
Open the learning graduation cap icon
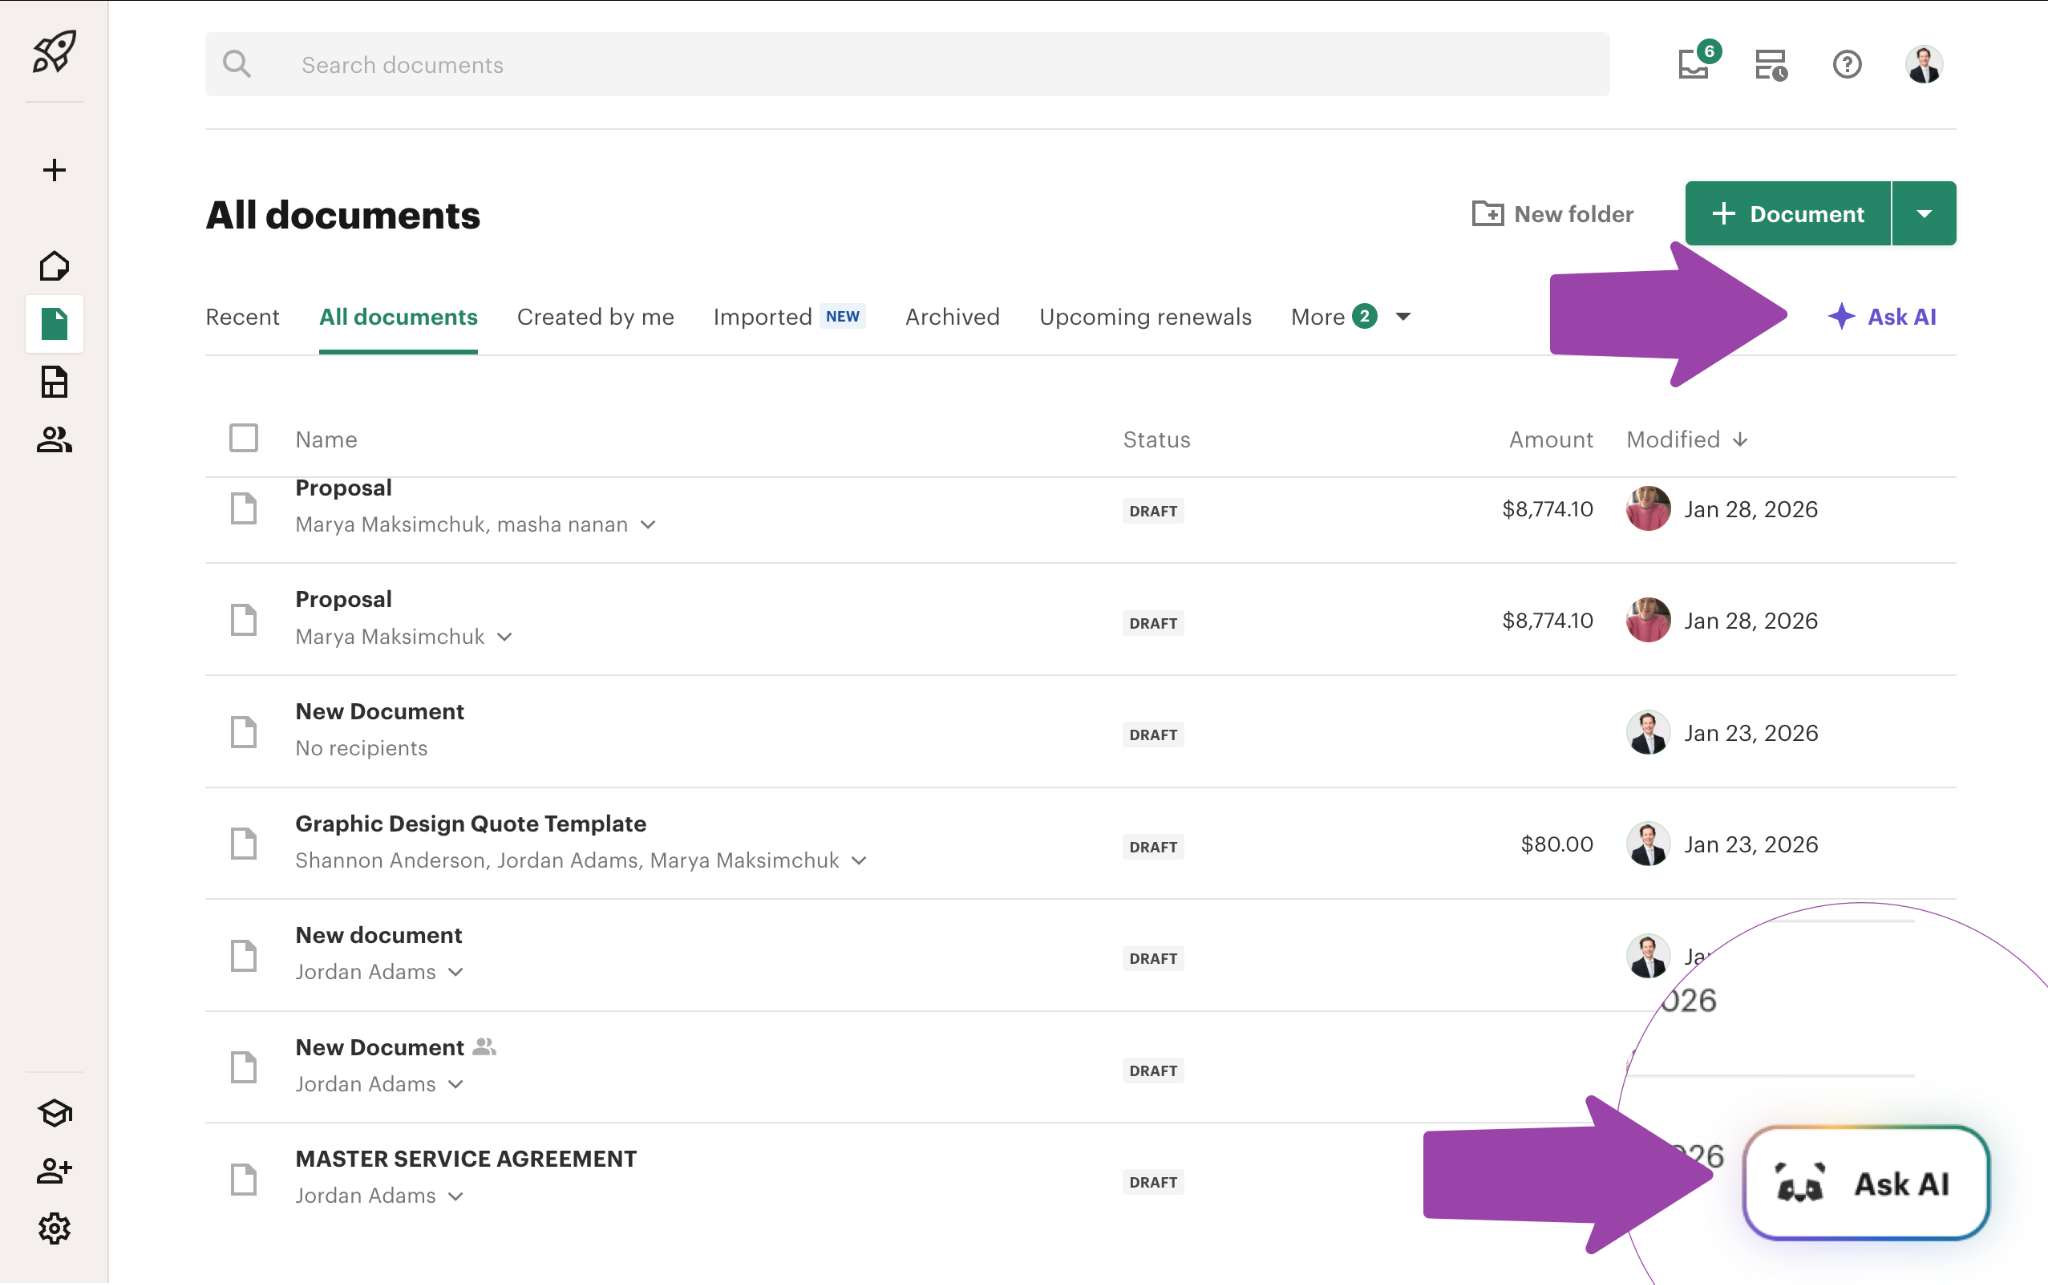[54, 1113]
